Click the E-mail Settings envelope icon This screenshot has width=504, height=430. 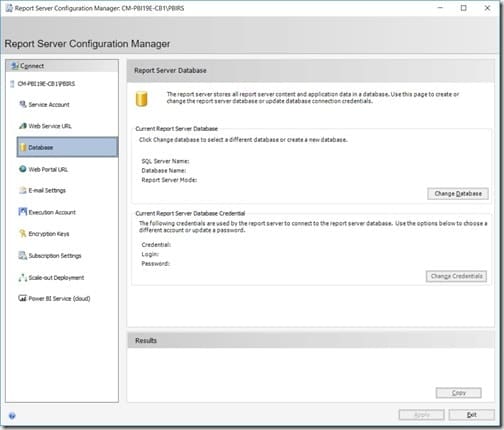click(23, 190)
